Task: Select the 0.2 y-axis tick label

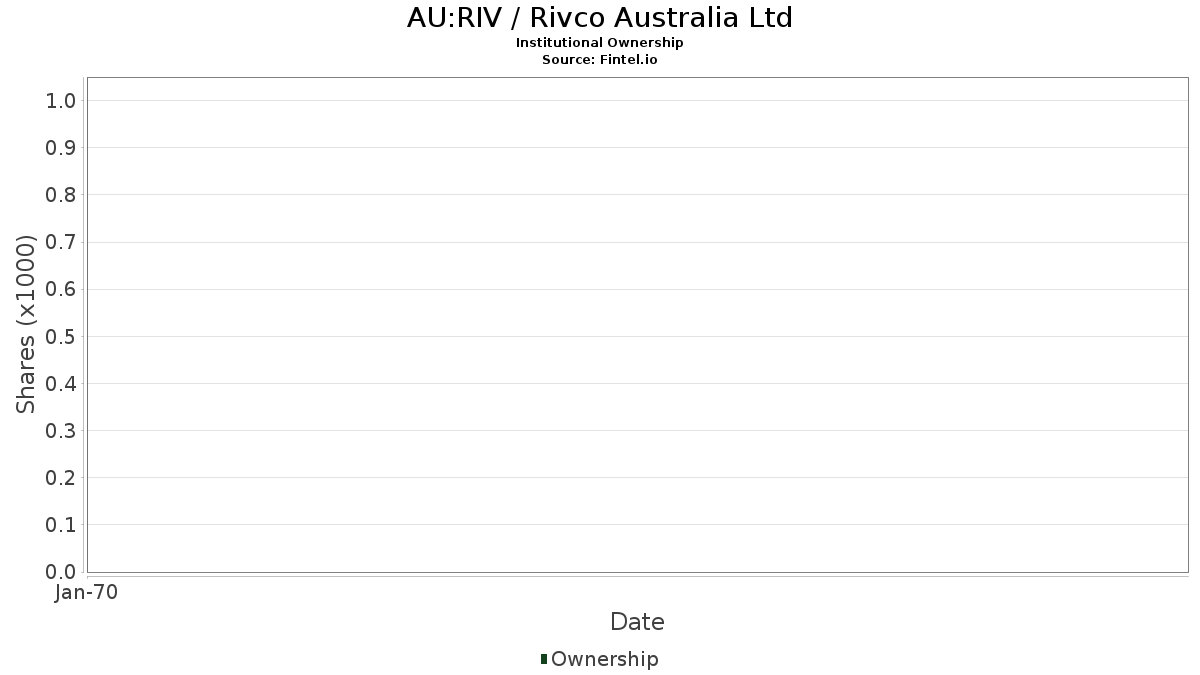Action: click(61, 478)
